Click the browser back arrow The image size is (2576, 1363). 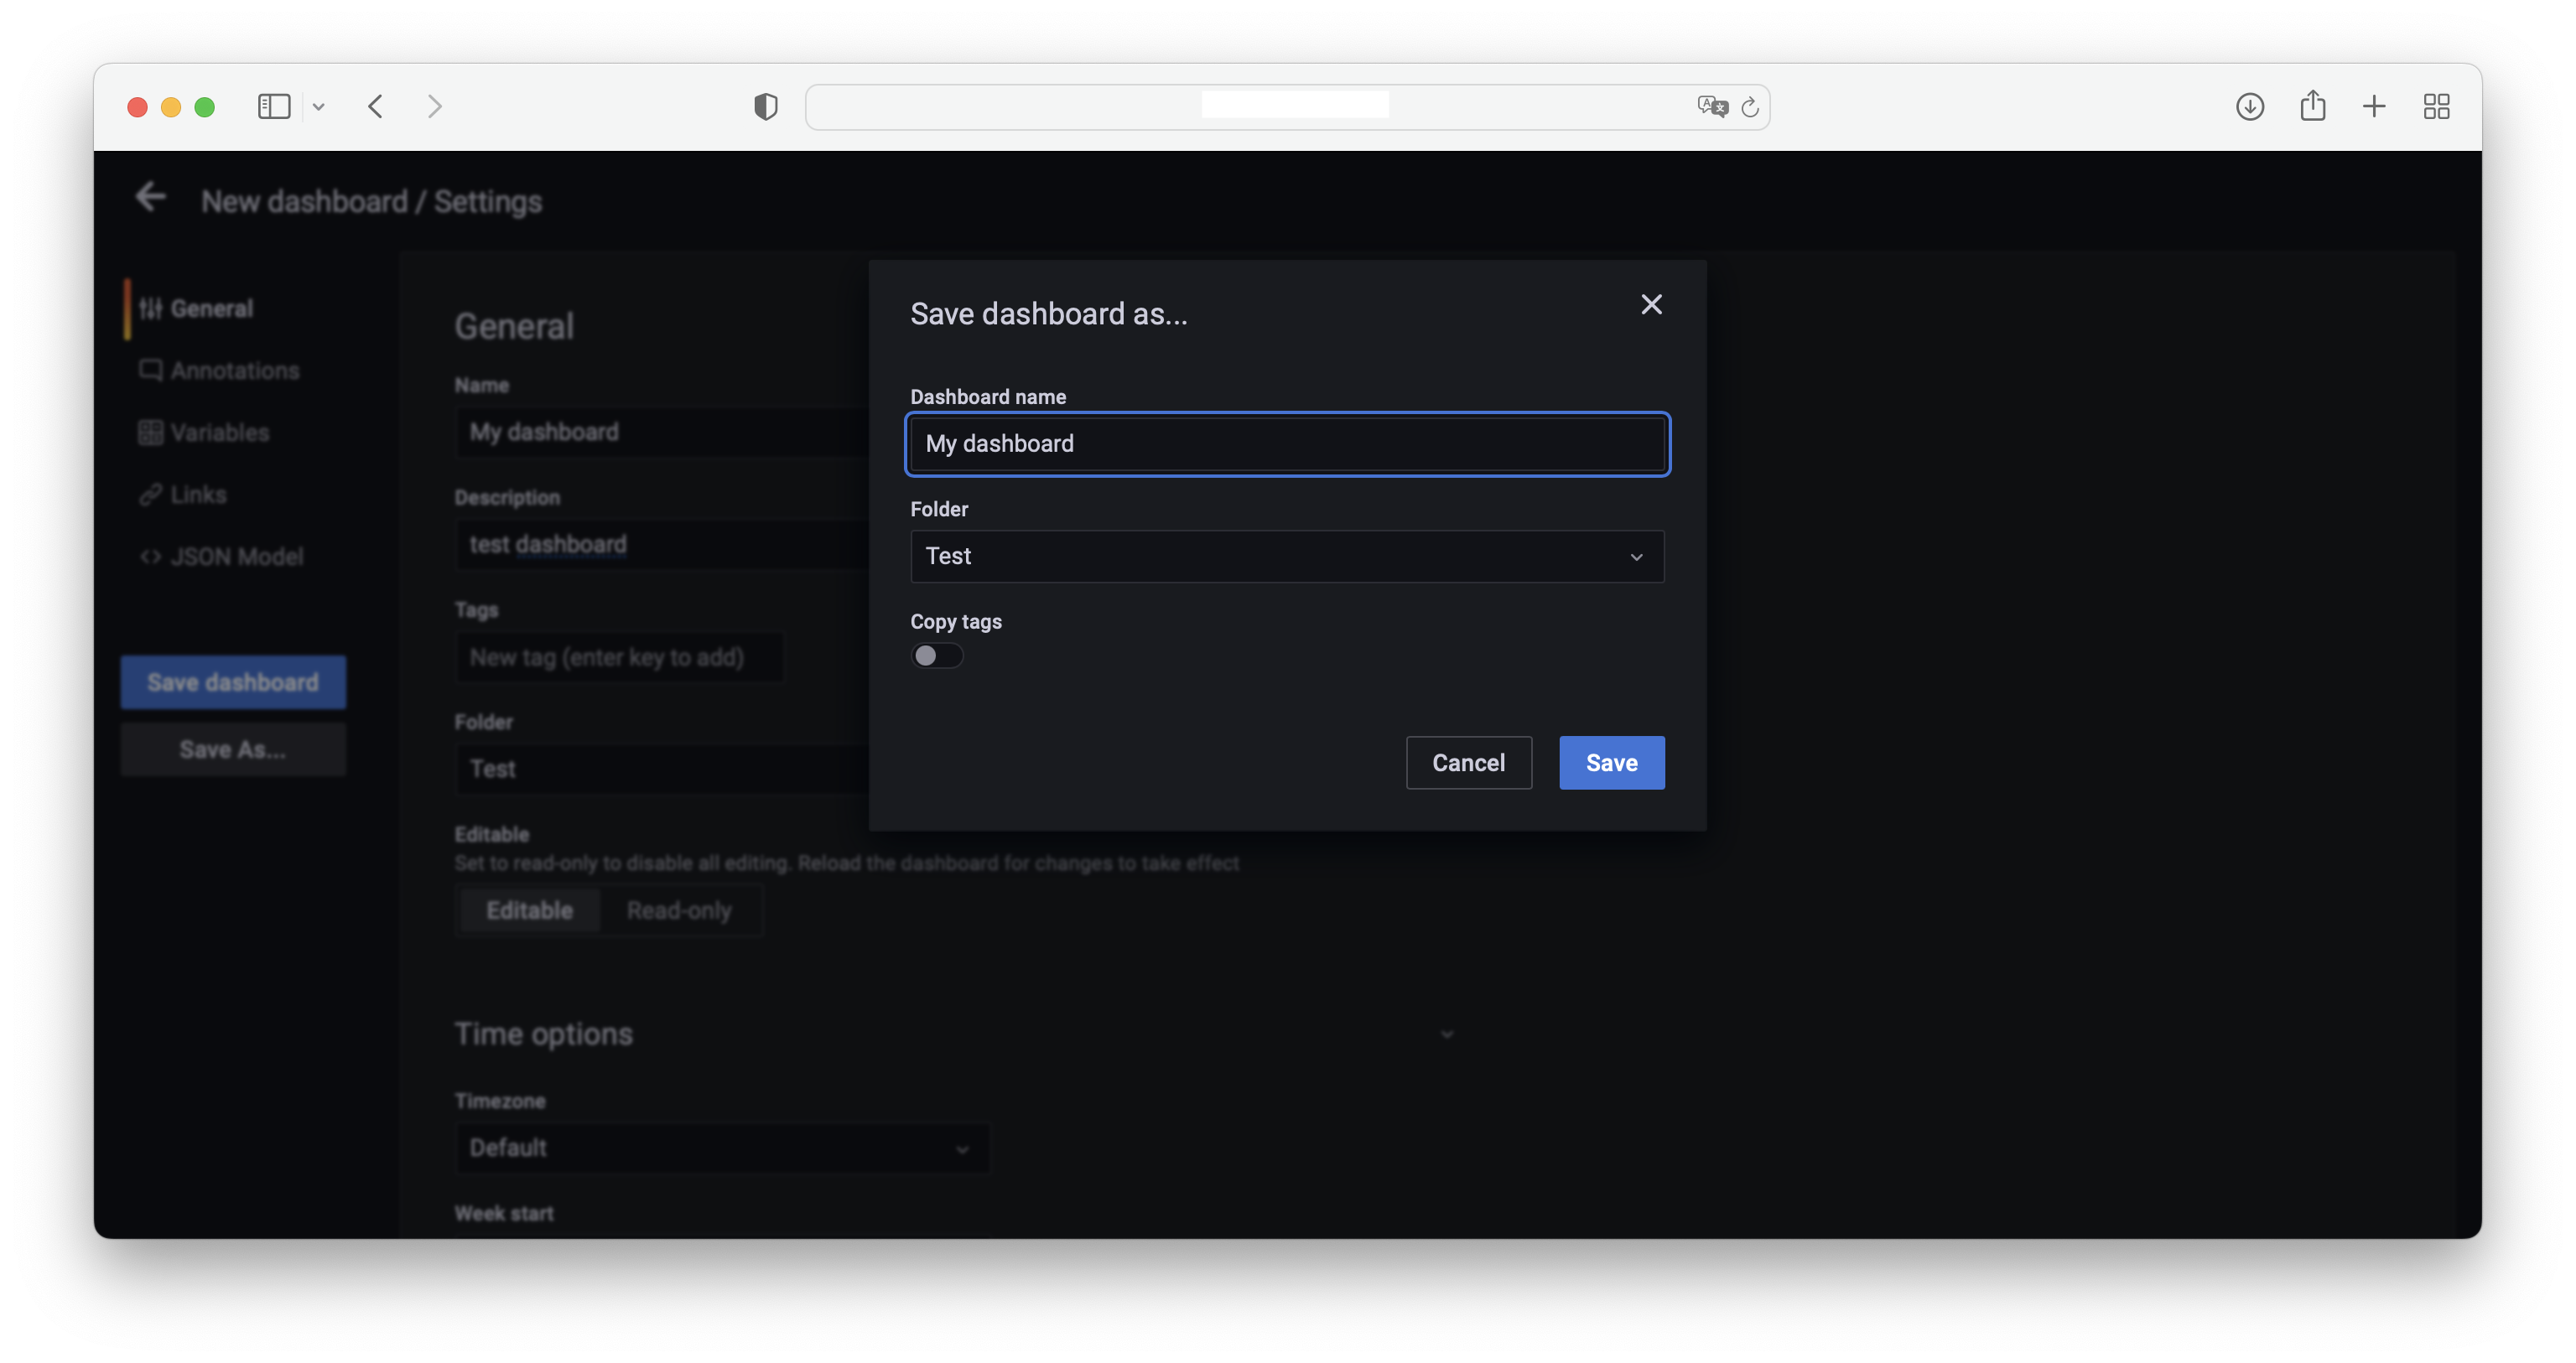click(x=376, y=106)
